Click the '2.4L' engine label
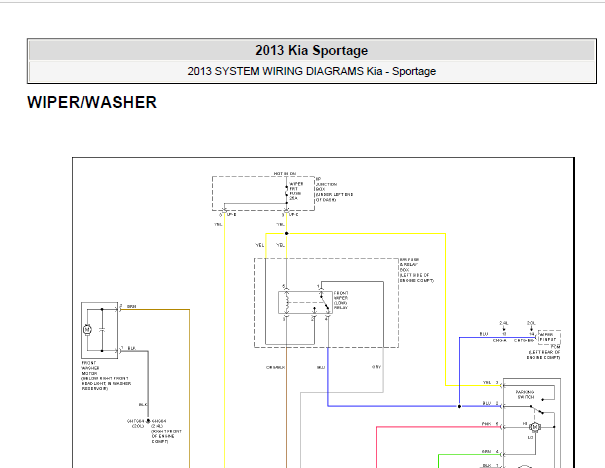This screenshot has width=605, height=468. (x=504, y=323)
